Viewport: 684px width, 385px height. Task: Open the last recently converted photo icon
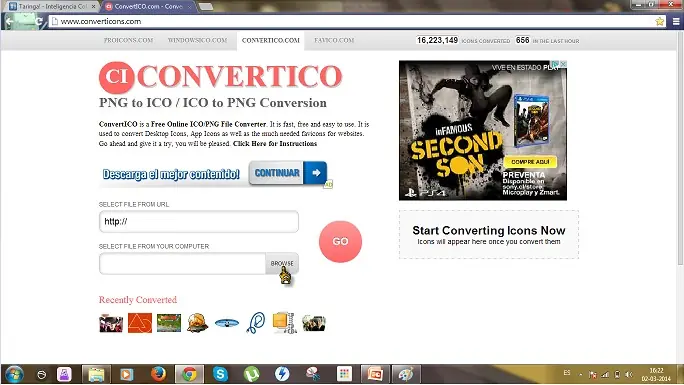click(314, 323)
